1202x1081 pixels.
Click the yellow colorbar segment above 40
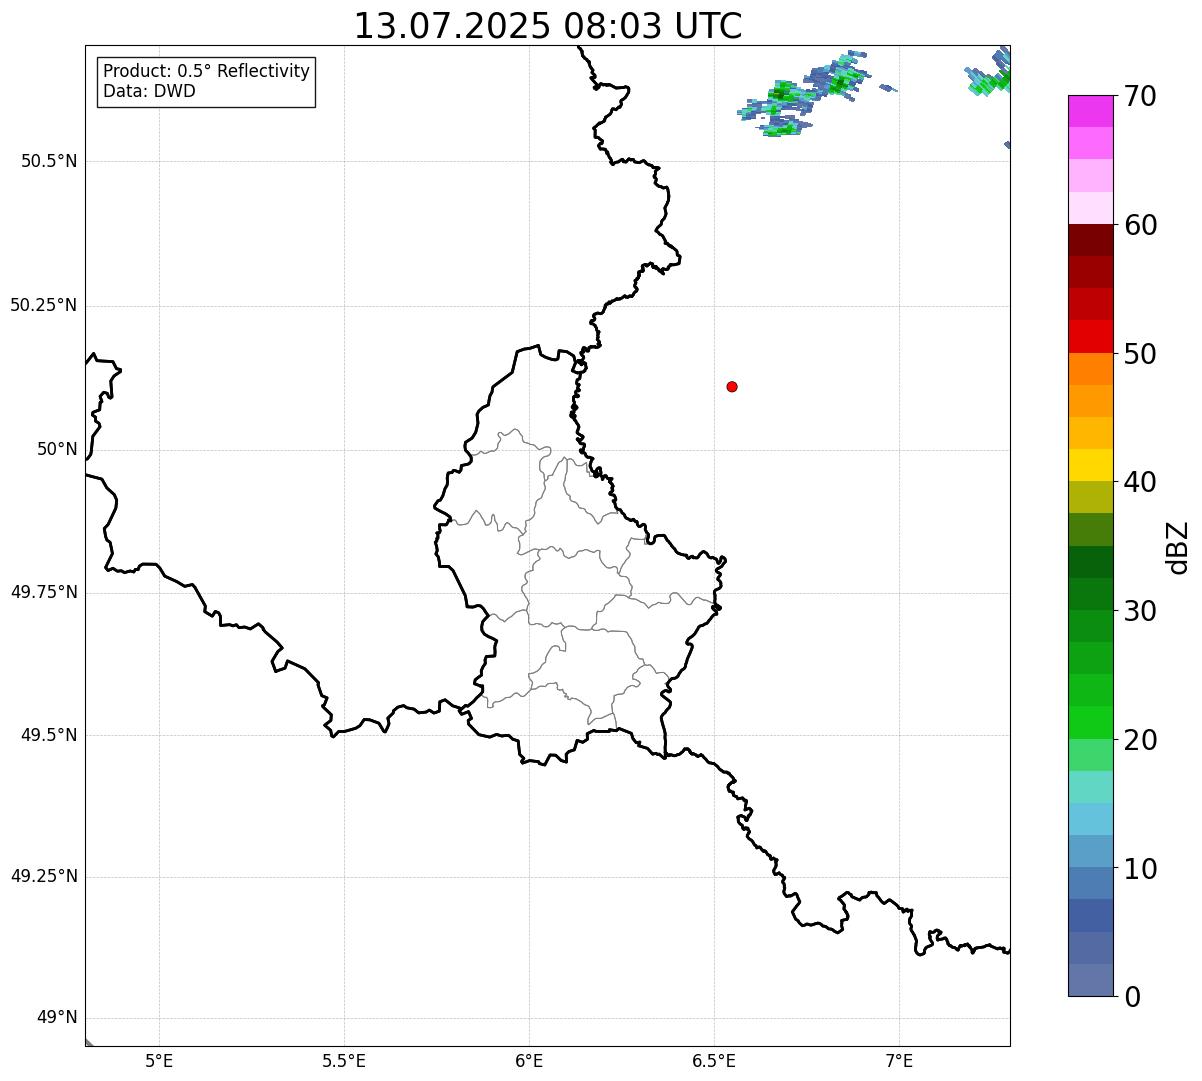coord(1090,465)
